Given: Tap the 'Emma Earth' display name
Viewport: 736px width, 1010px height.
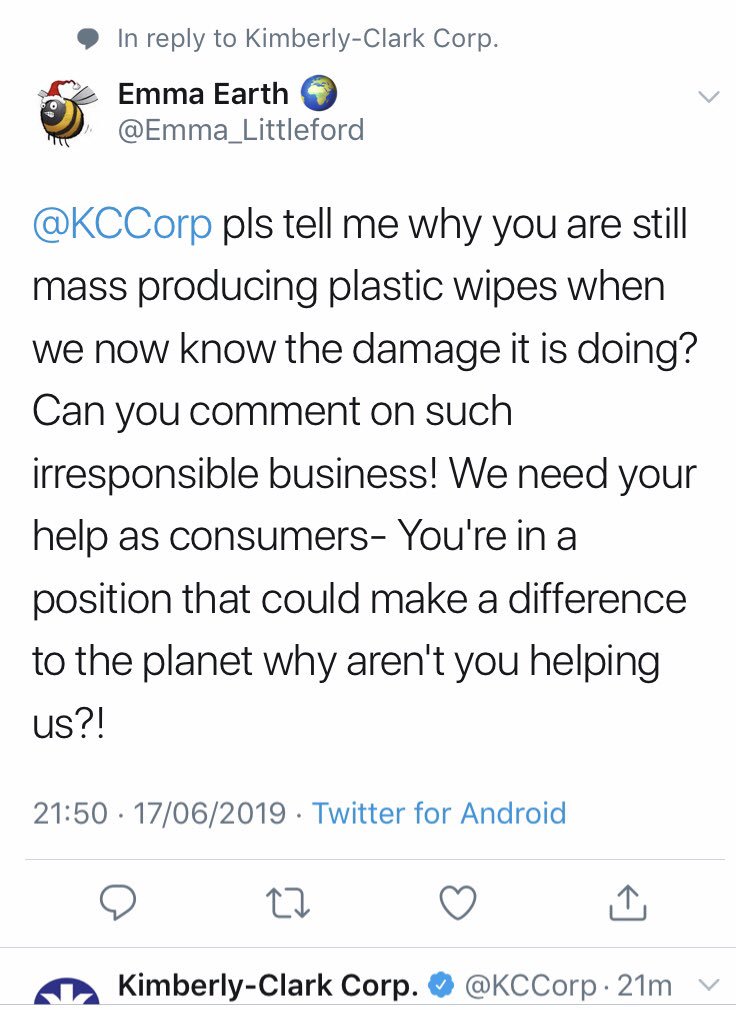Looking at the screenshot, I should [203, 95].
